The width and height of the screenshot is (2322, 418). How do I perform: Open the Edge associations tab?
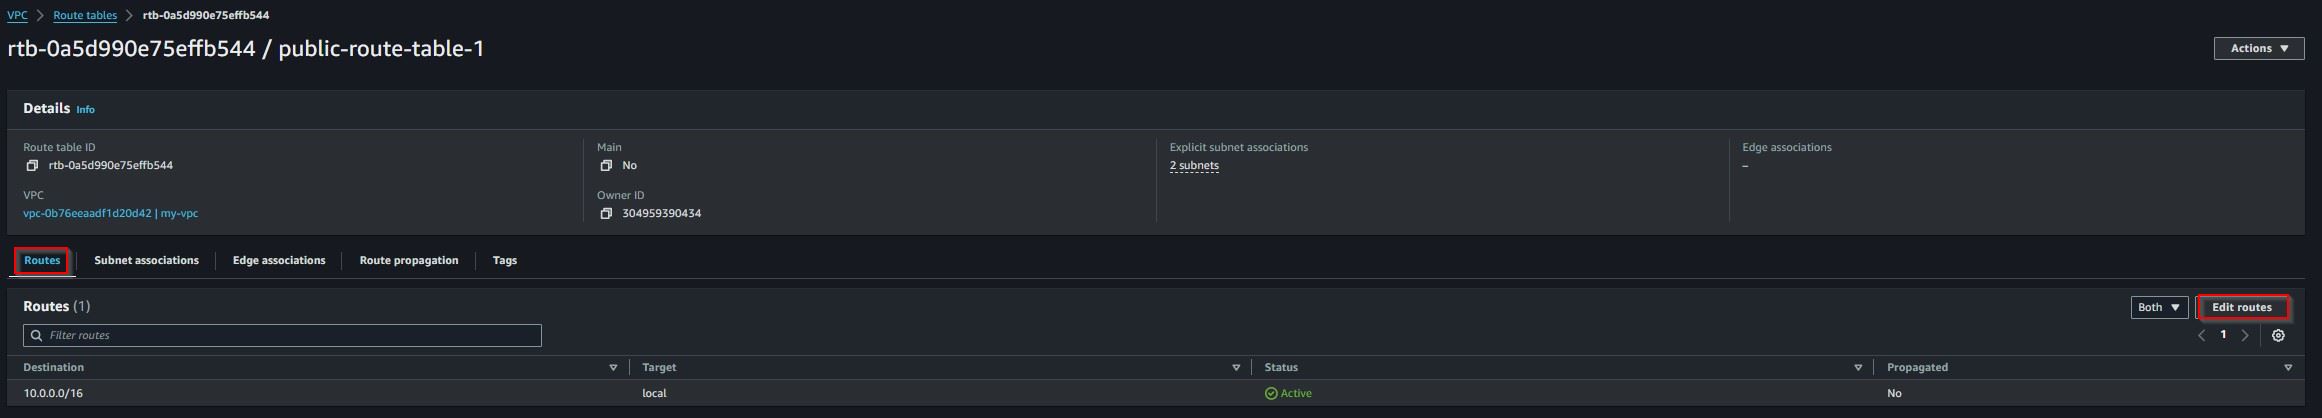coord(279,260)
